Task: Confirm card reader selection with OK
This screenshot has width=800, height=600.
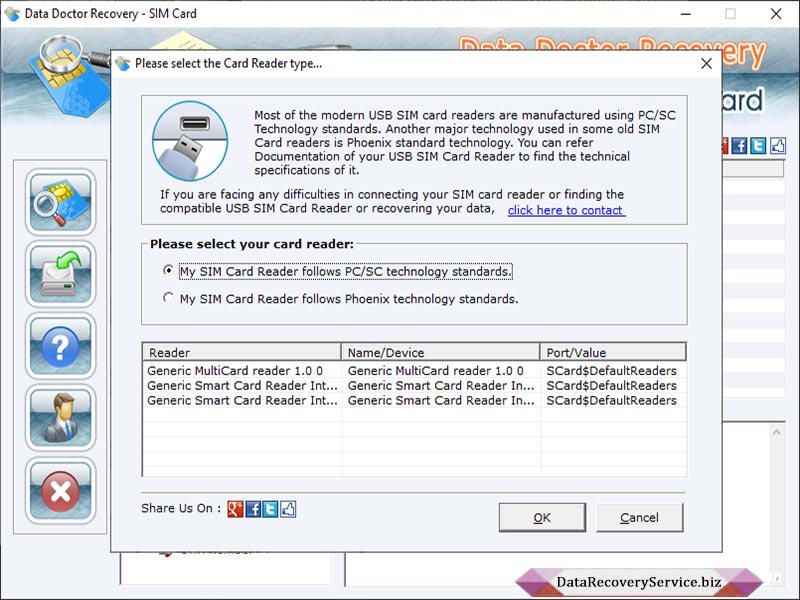Action: 541,517
